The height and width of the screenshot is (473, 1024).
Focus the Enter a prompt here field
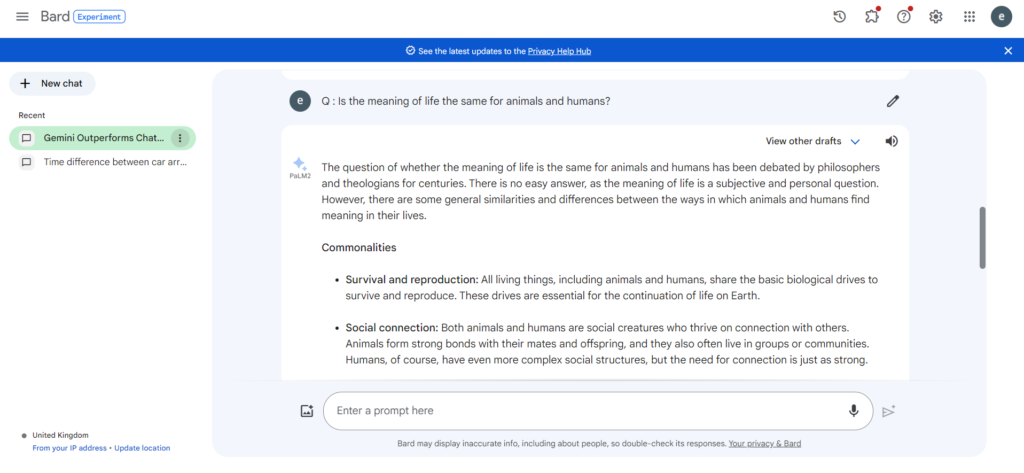tap(598, 411)
